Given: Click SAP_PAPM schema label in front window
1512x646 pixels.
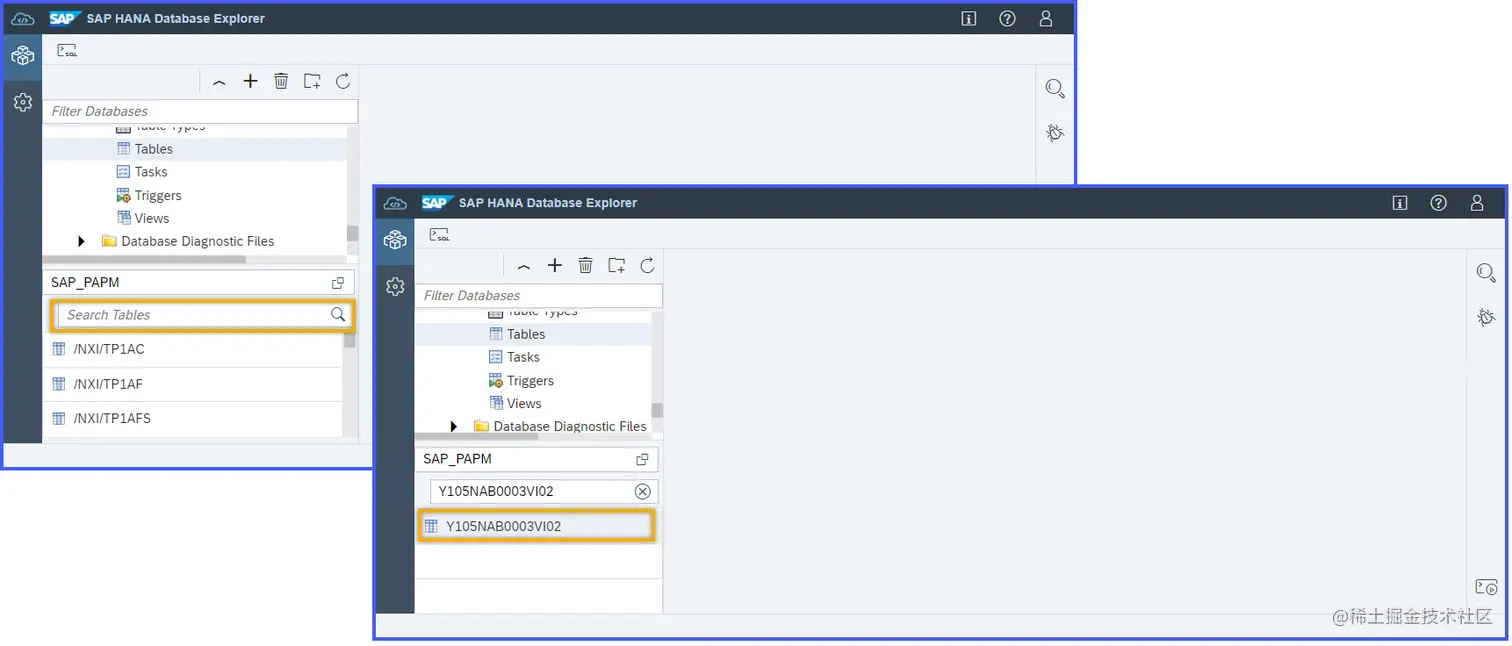Looking at the screenshot, I should pyautogui.click(x=457, y=459).
